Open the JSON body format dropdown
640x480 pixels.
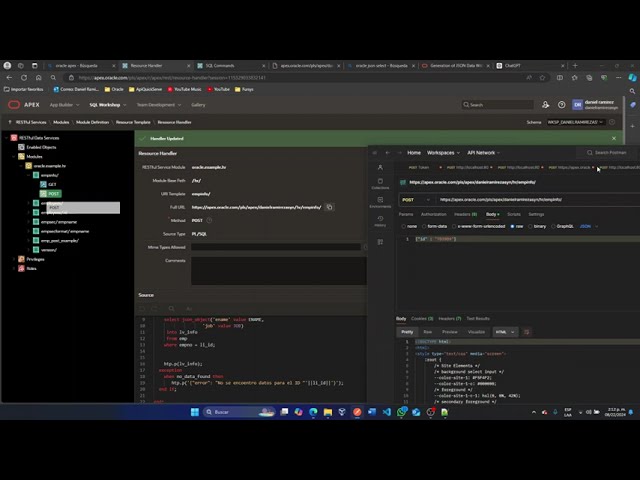click(x=589, y=227)
